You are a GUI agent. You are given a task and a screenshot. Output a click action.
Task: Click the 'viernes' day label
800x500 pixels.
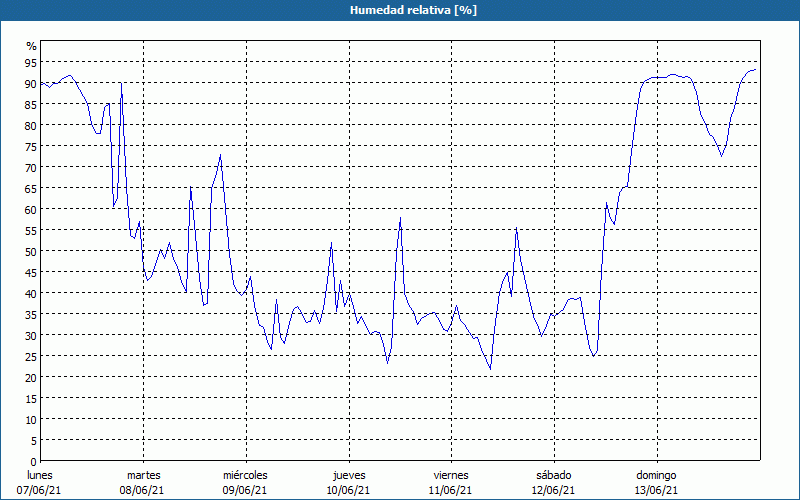[x=451, y=475]
